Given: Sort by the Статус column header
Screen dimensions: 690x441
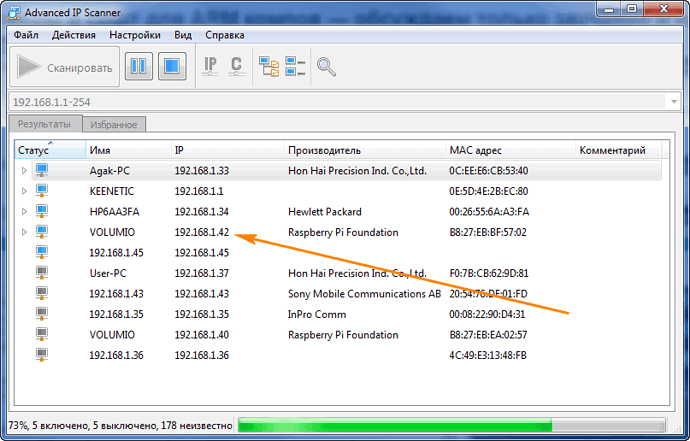Looking at the screenshot, I should tap(50, 150).
